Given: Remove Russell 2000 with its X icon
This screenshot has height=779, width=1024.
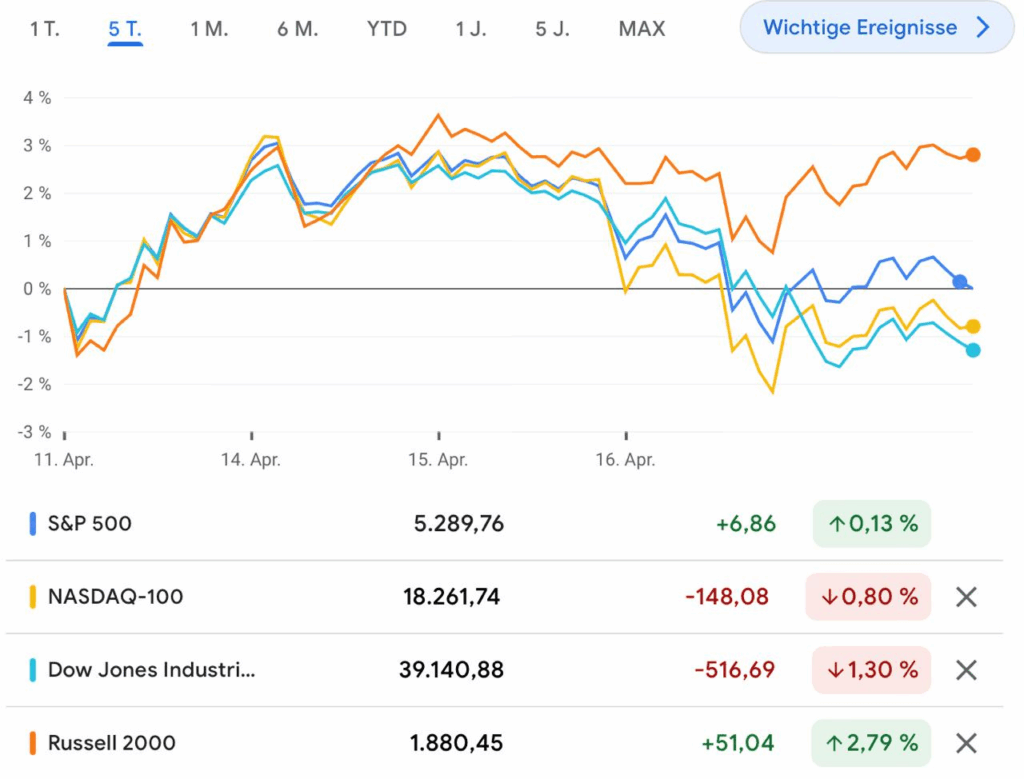Looking at the screenshot, I should click(x=965, y=743).
